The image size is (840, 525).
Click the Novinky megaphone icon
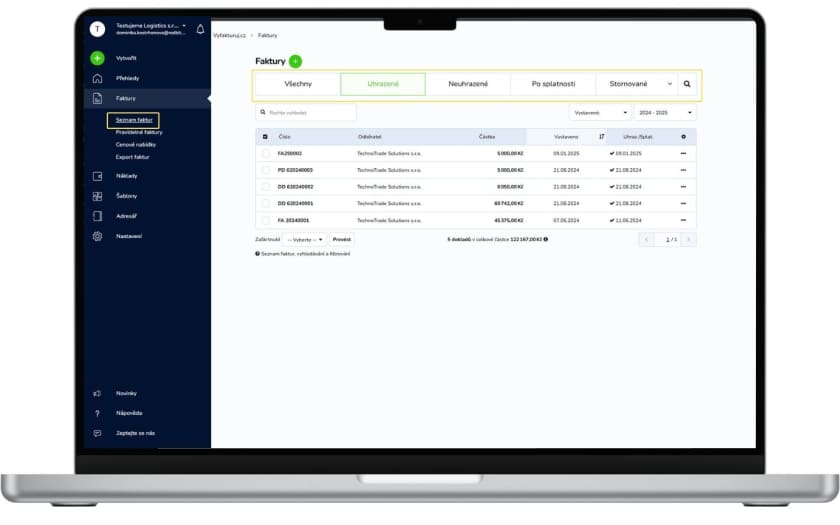pyautogui.click(x=97, y=393)
